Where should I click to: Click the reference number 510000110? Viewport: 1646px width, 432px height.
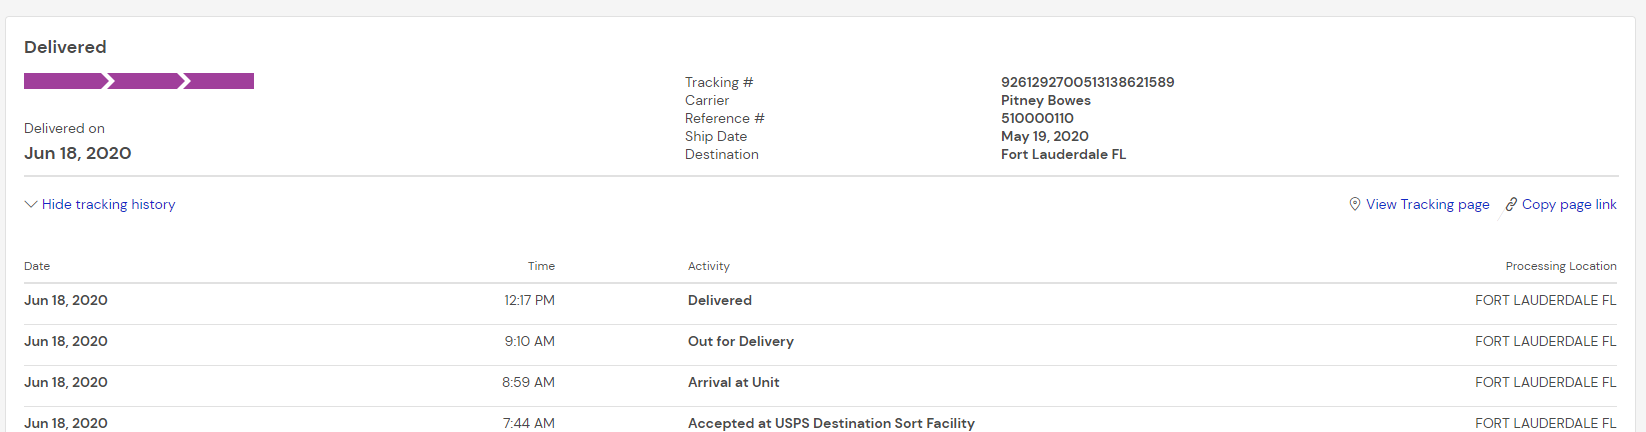click(x=1037, y=118)
